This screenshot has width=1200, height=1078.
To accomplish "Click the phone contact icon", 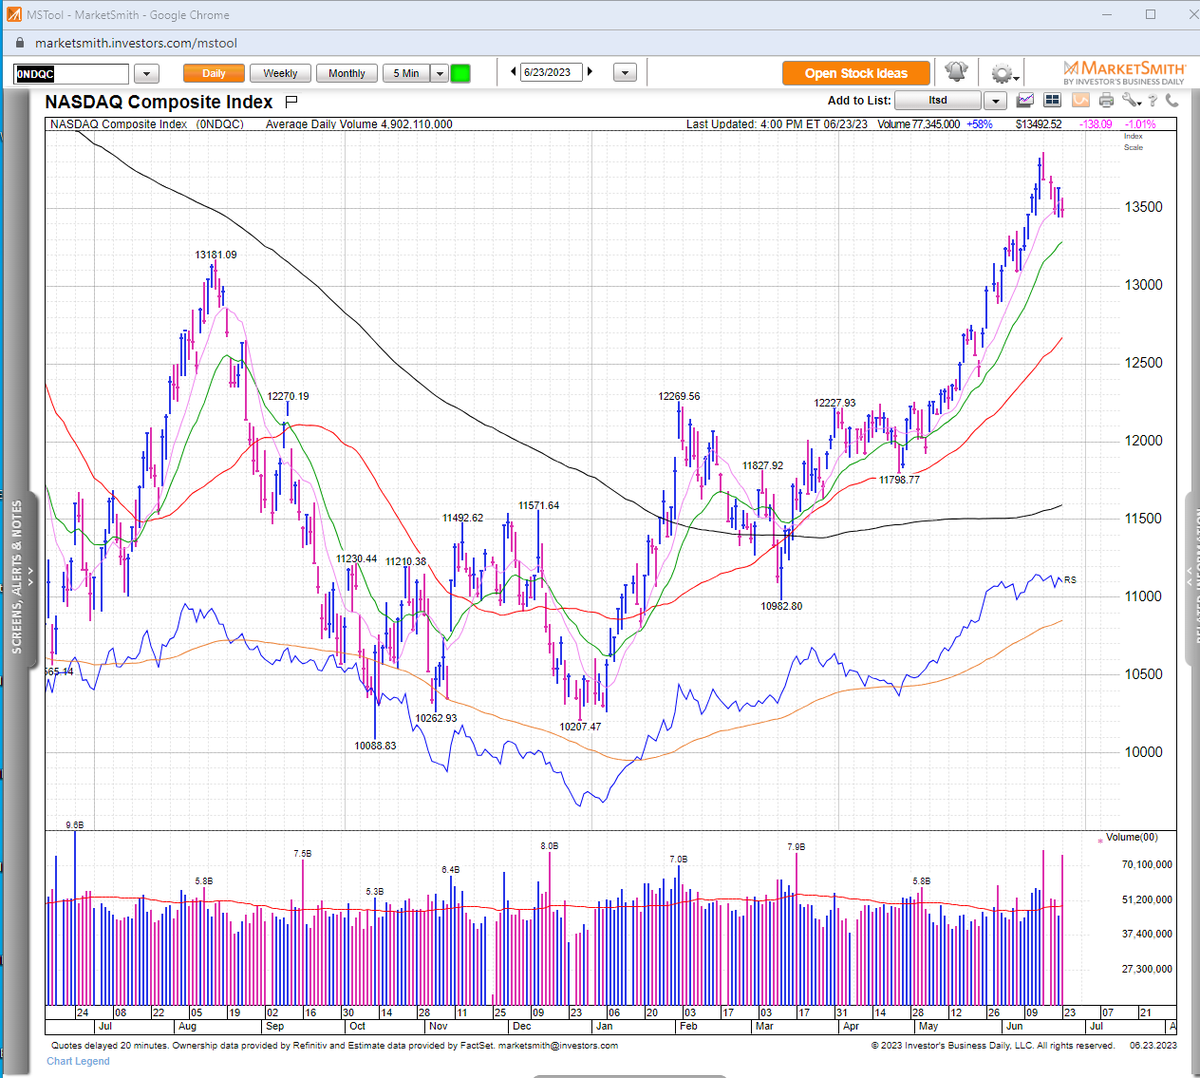I will [x=1171, y=101].
